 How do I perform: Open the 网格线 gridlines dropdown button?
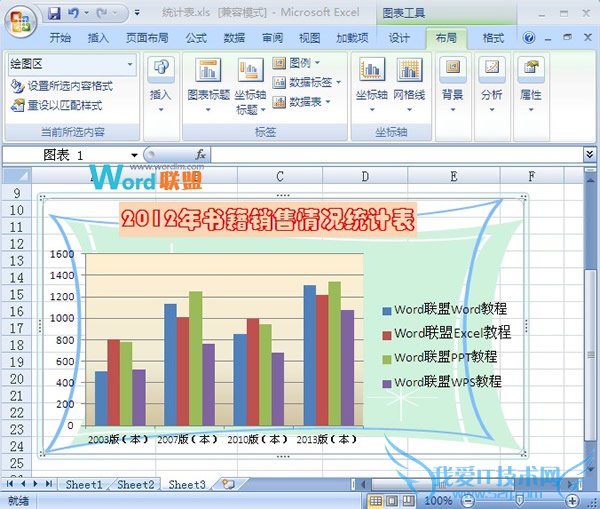point(409,85)
